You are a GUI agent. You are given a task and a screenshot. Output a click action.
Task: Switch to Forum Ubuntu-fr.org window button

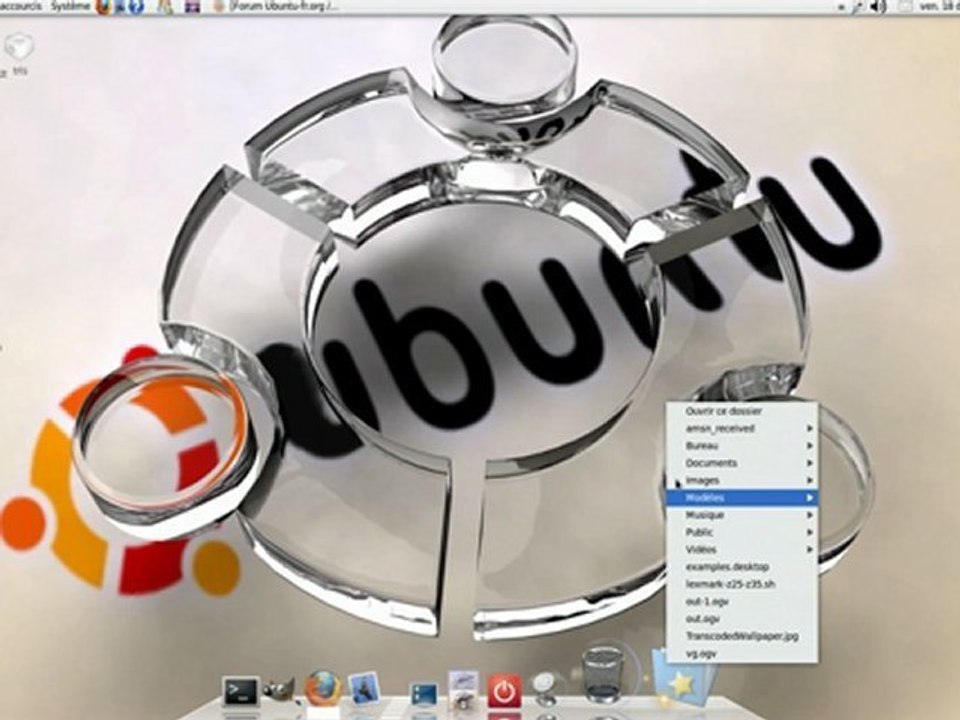277,7
